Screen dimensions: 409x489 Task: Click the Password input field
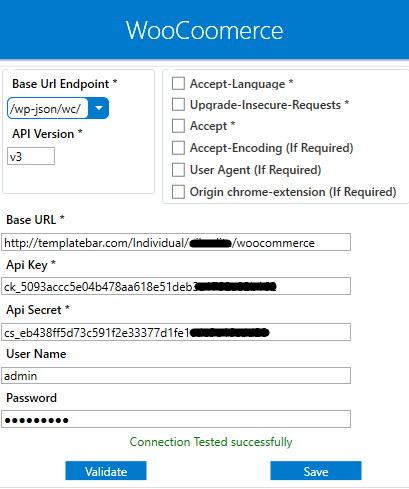[176, 419]
